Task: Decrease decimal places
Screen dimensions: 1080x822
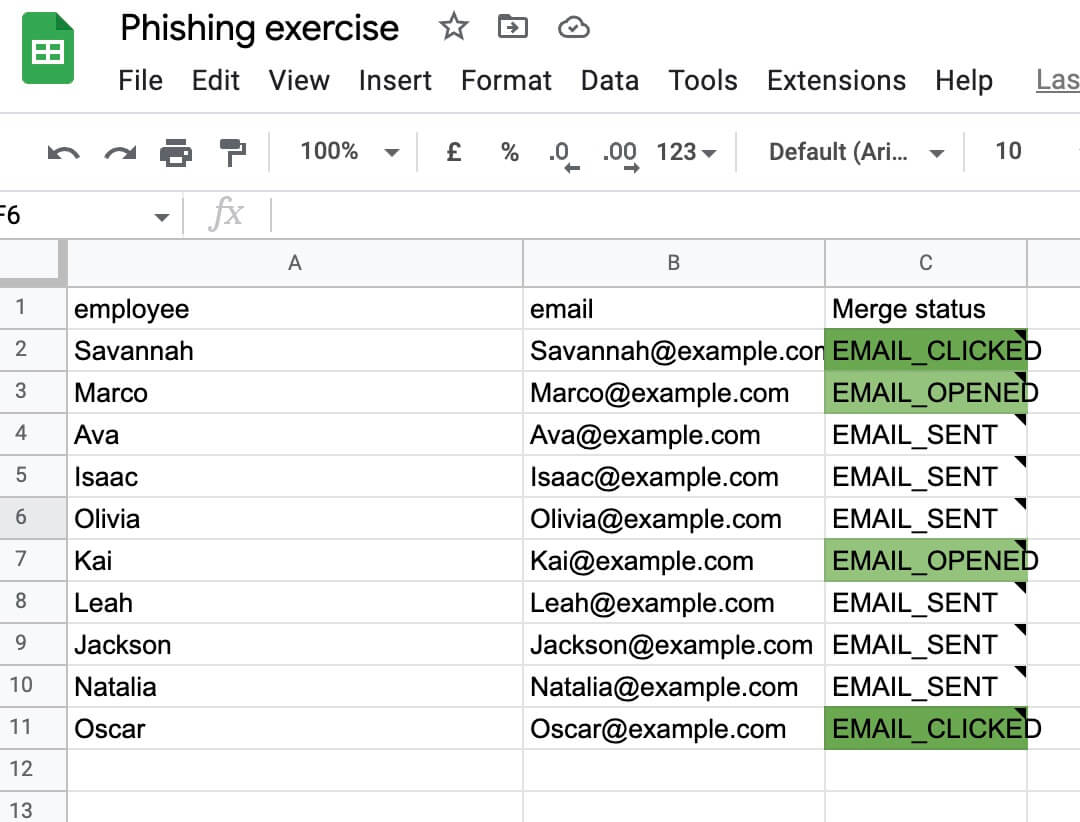Action: (563, 154)
